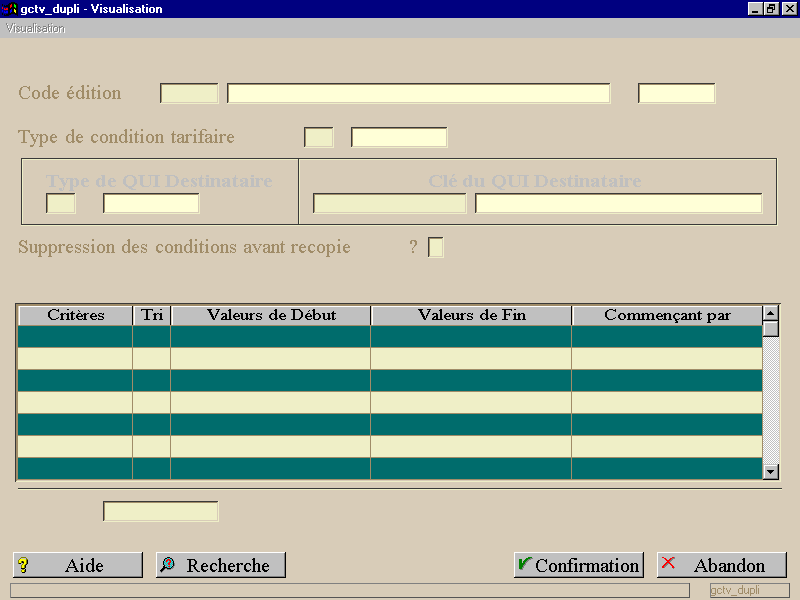Select the Tri column header

click(x=152, y=315)
